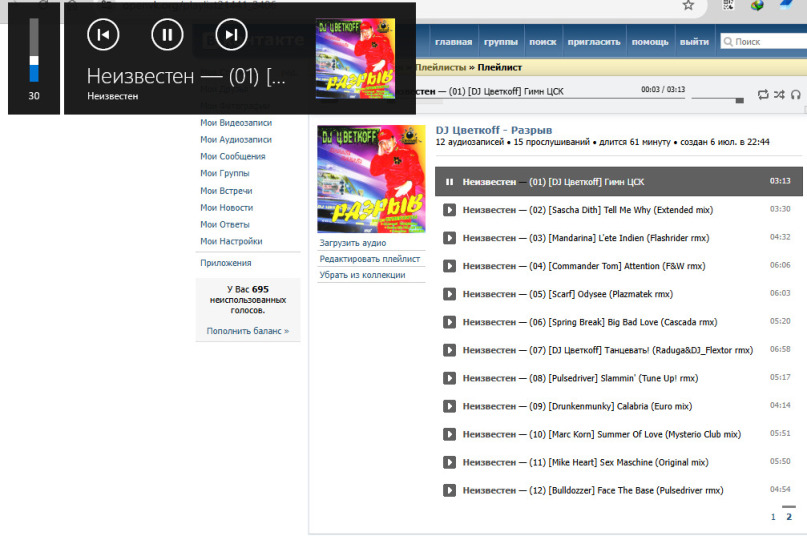This screenshot has height=536, width=807.
Task: Click the player volume slider
Action: pyautogui.click(x=717, y=99)
